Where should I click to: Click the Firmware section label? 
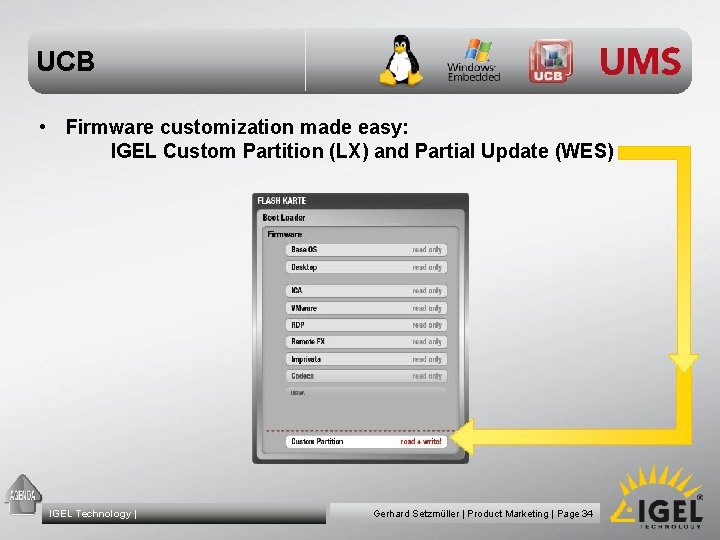[285, 234]
